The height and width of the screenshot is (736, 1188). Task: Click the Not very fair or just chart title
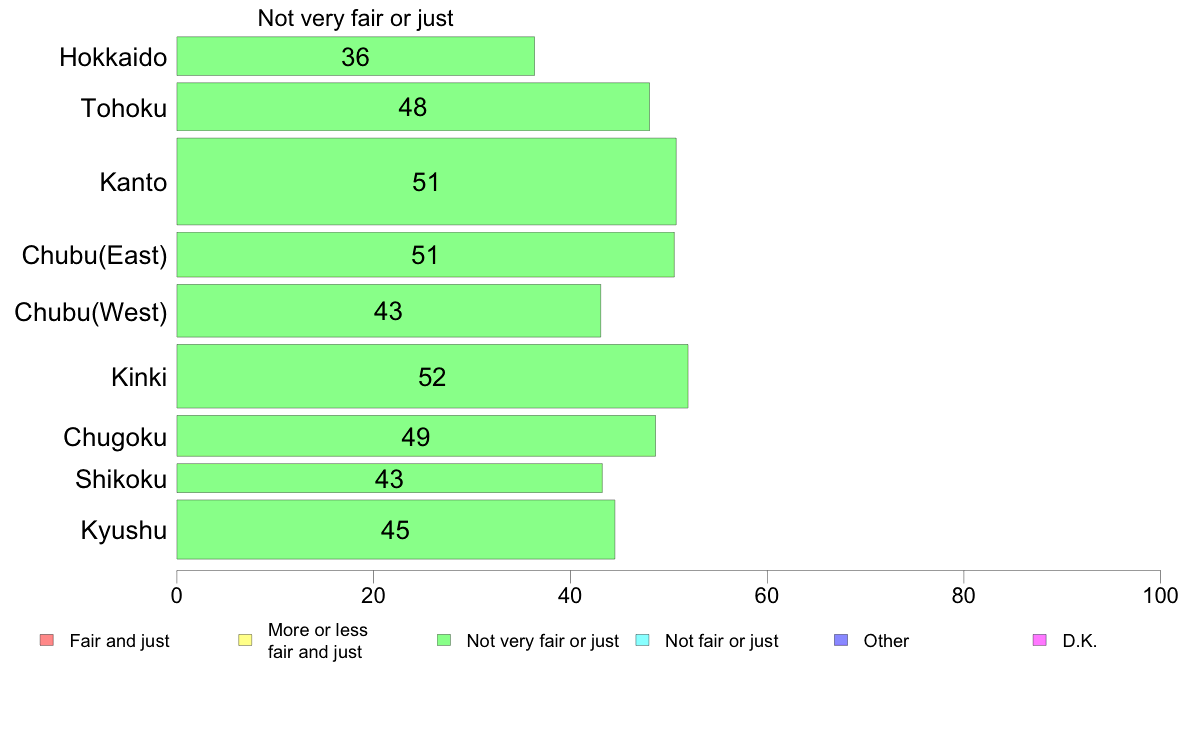(355, 18)
